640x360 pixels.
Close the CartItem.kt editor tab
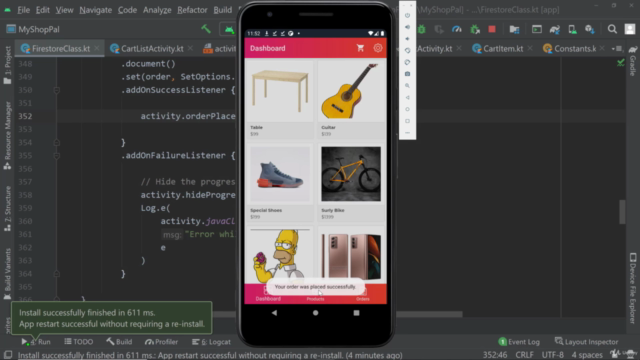click(530, 49)
